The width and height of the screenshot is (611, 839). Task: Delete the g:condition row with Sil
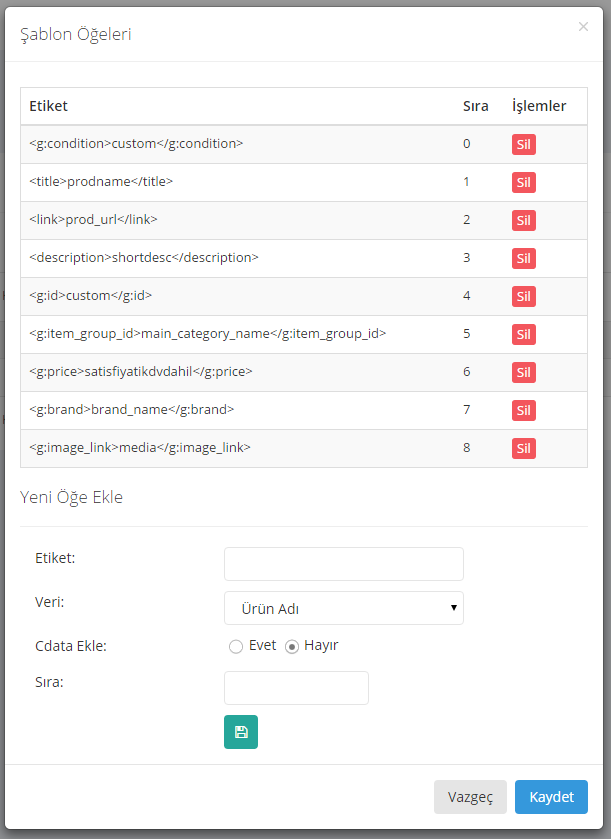[x=524, y=144]
